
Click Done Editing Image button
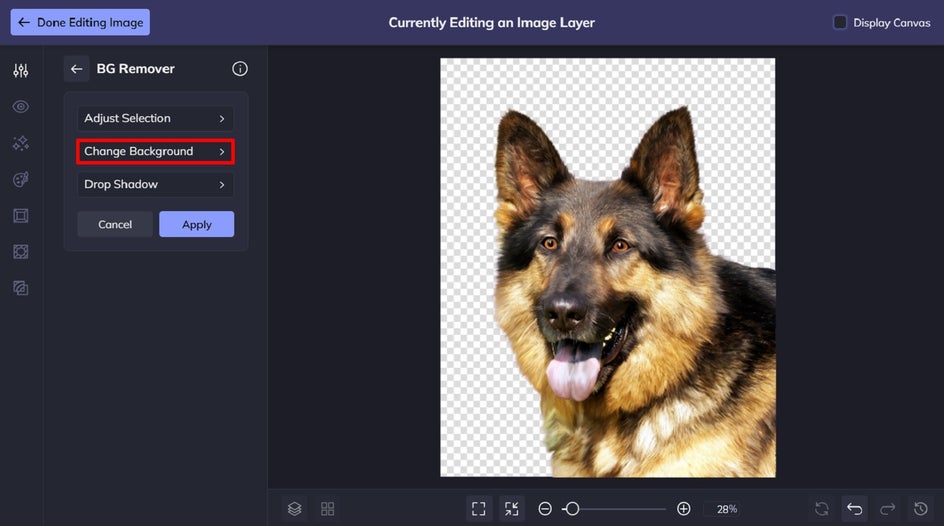[x=80, y=22]
